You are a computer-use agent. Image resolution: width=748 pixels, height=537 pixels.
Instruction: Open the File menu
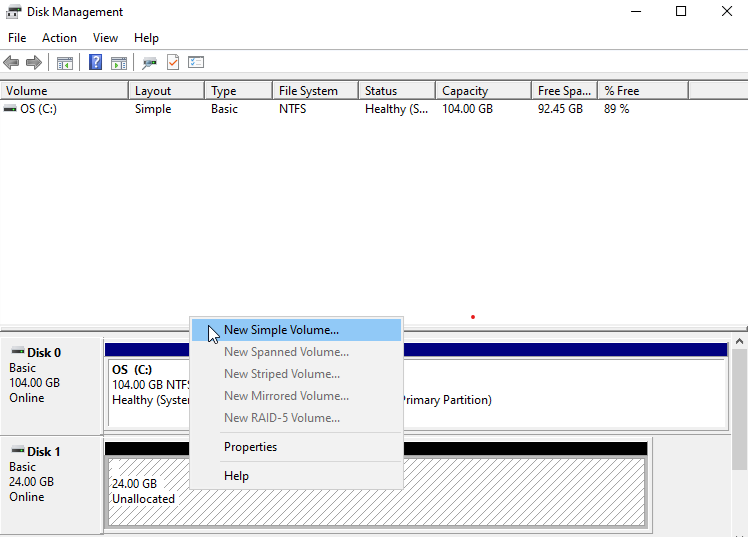point(17,38)
